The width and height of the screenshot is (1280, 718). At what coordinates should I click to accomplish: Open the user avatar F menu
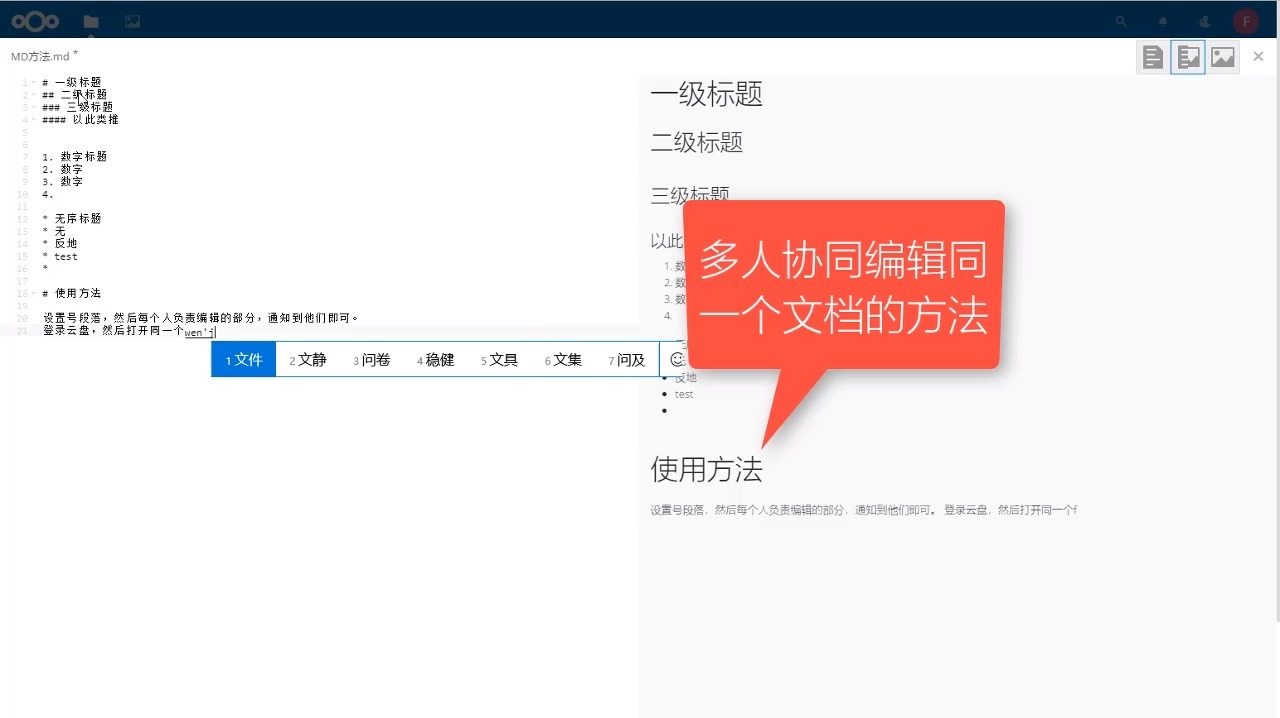(x=1246, y=21)
